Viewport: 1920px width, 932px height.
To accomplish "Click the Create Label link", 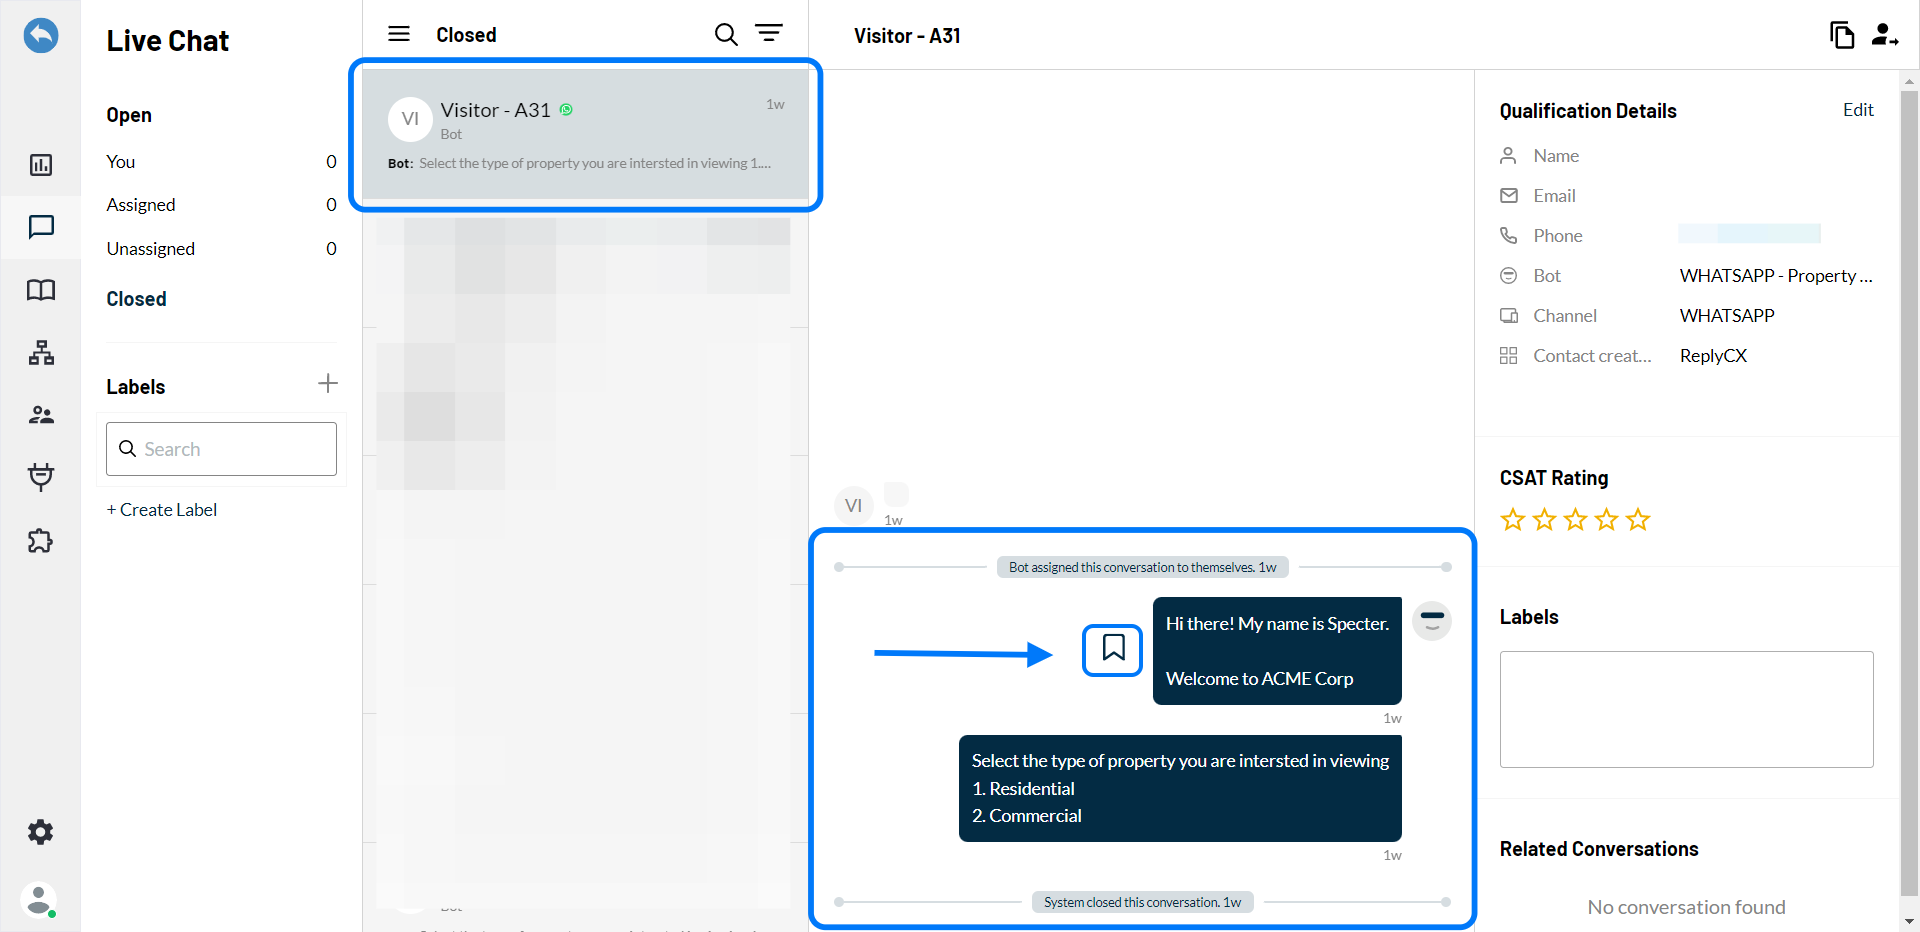I will (162, 510).
